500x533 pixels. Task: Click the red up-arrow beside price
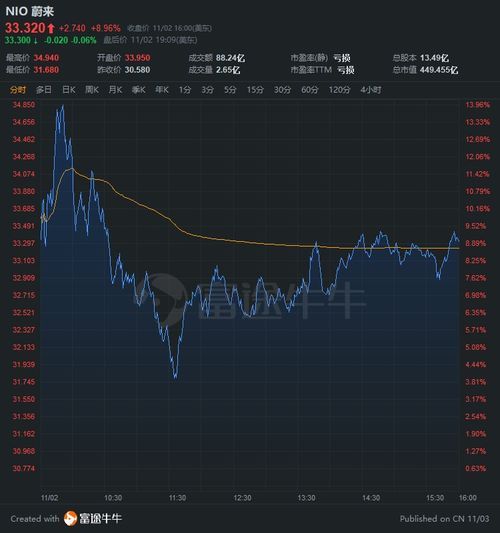point(51,28)
